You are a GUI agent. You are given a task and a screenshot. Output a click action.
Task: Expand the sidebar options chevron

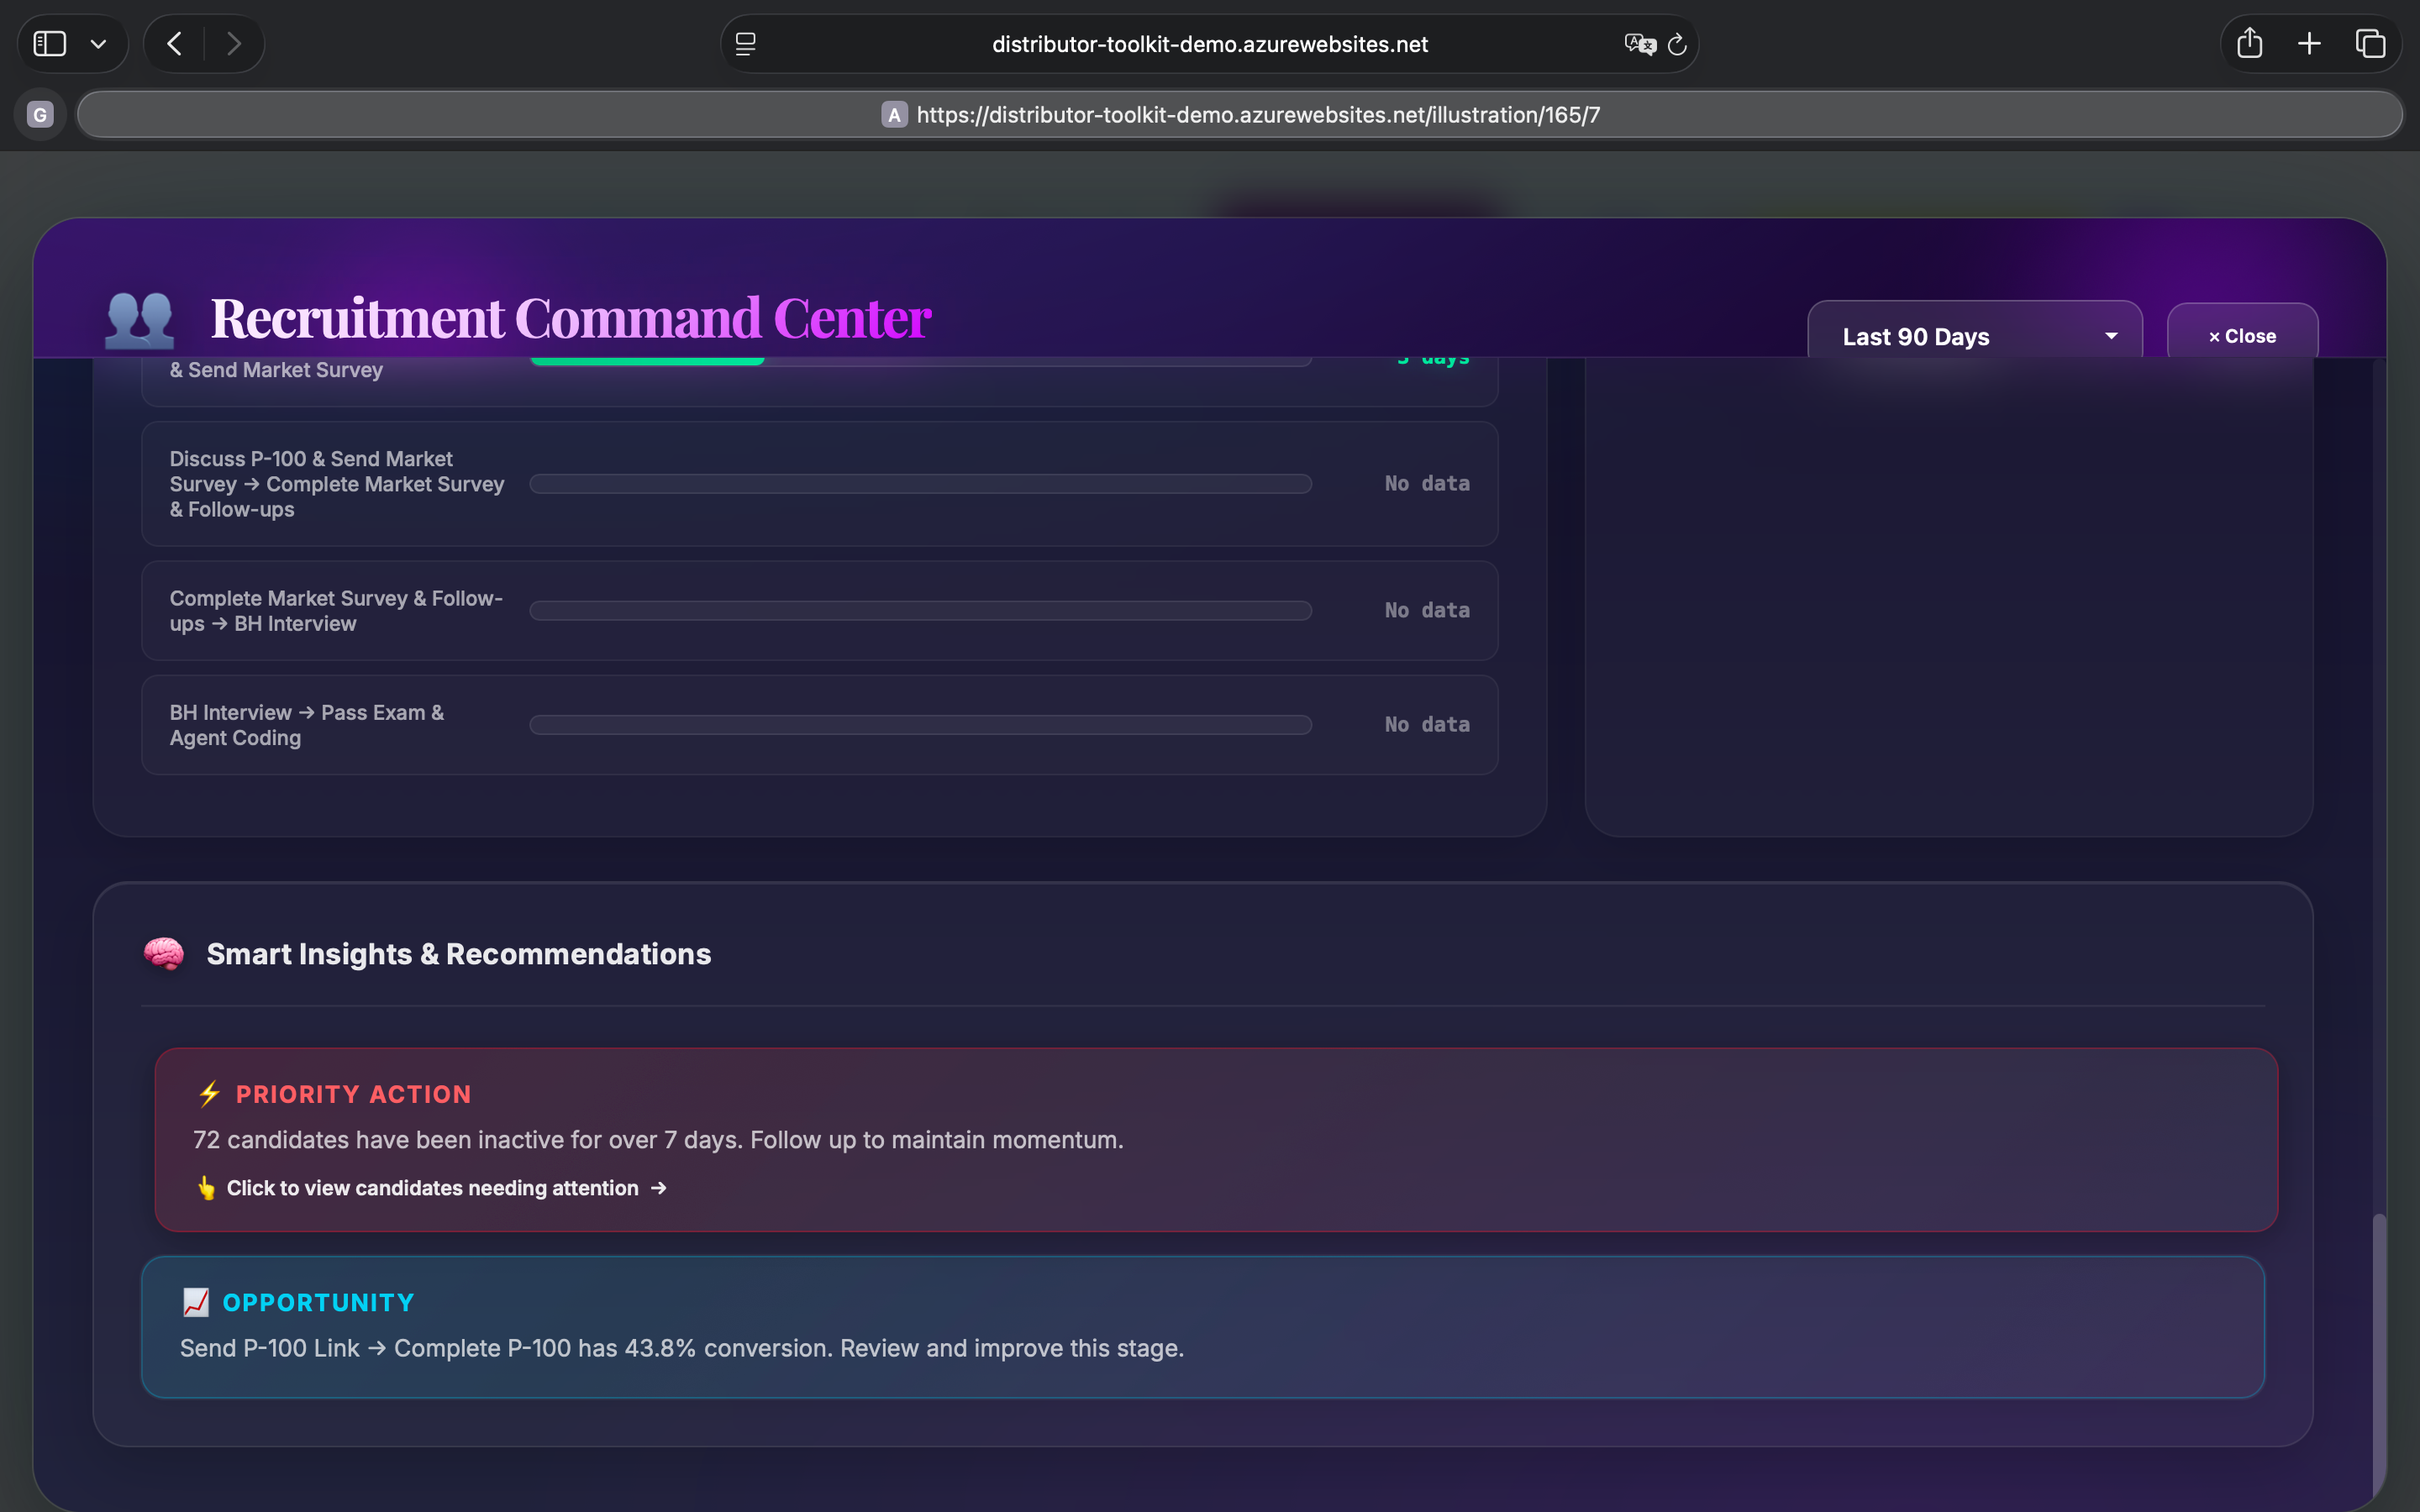98,43
